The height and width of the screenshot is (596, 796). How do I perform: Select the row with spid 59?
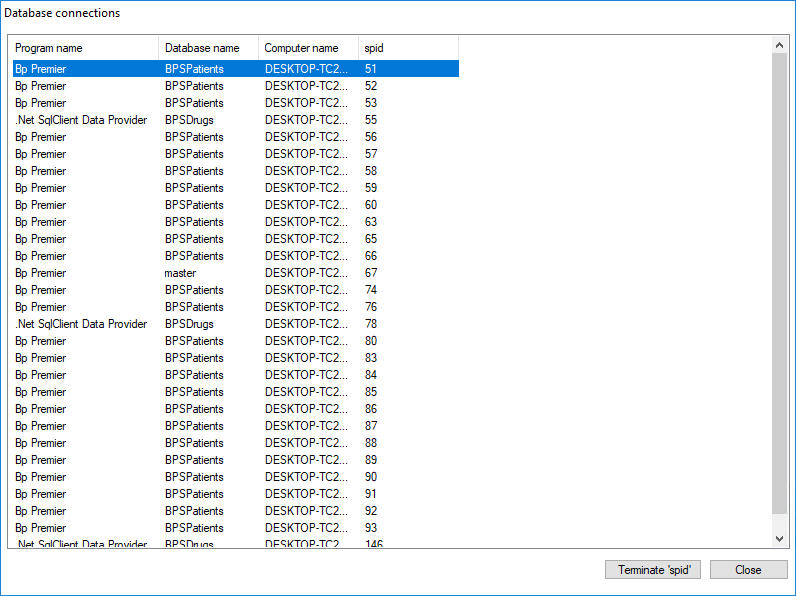[x=236, y=188]
